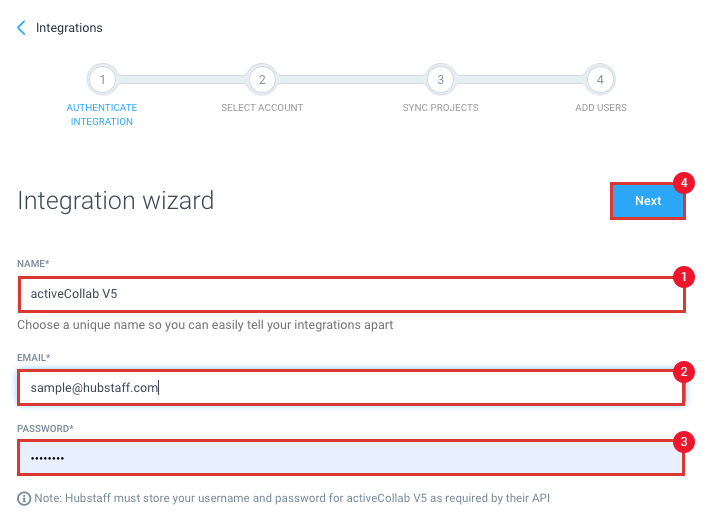This screenshot has height=531, width=706.
Task: Select step 2 circle in wizard
Action: [262, 80]
